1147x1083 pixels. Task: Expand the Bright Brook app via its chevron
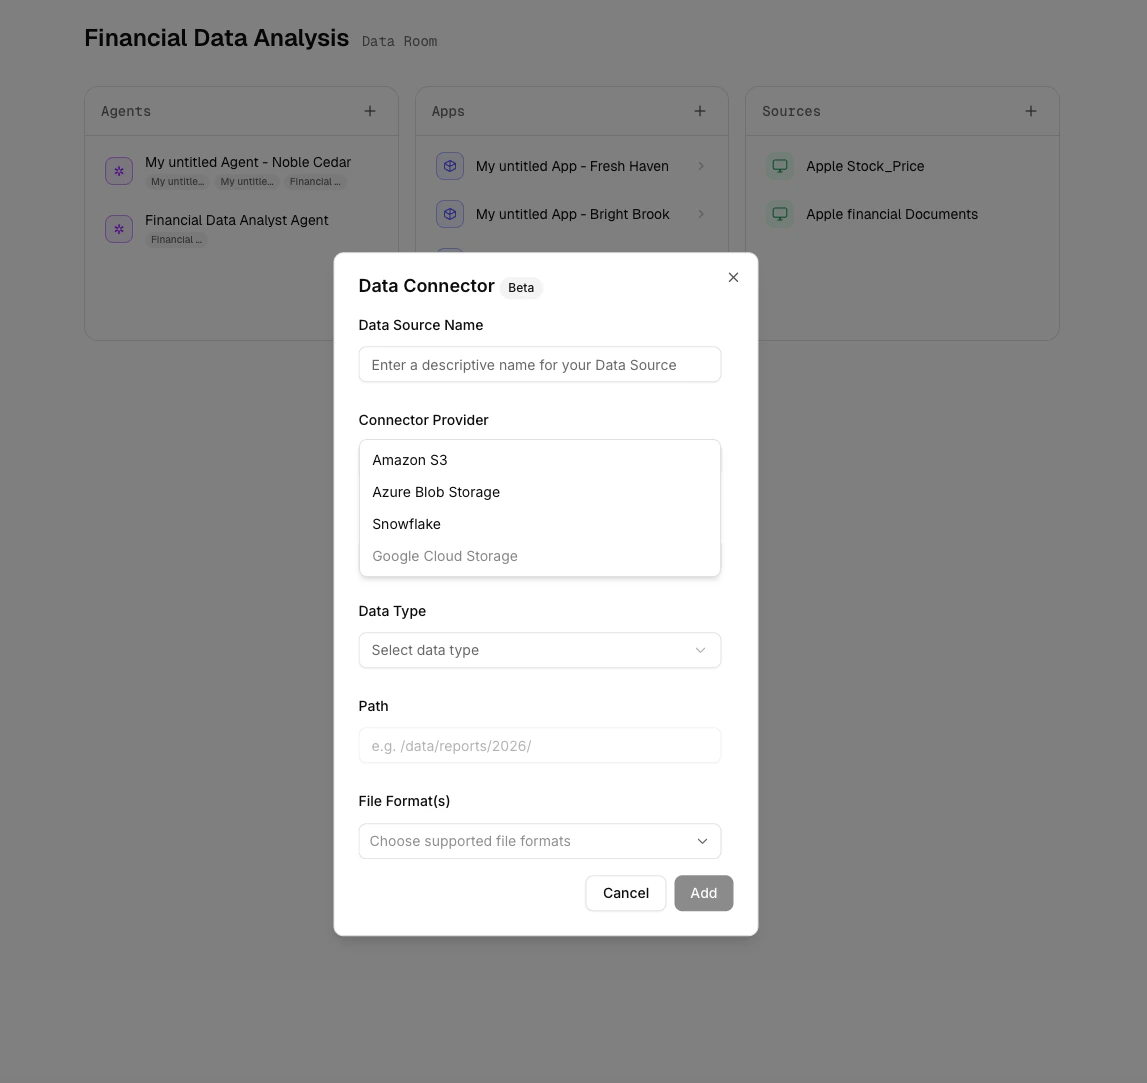[x=701, y=214]
